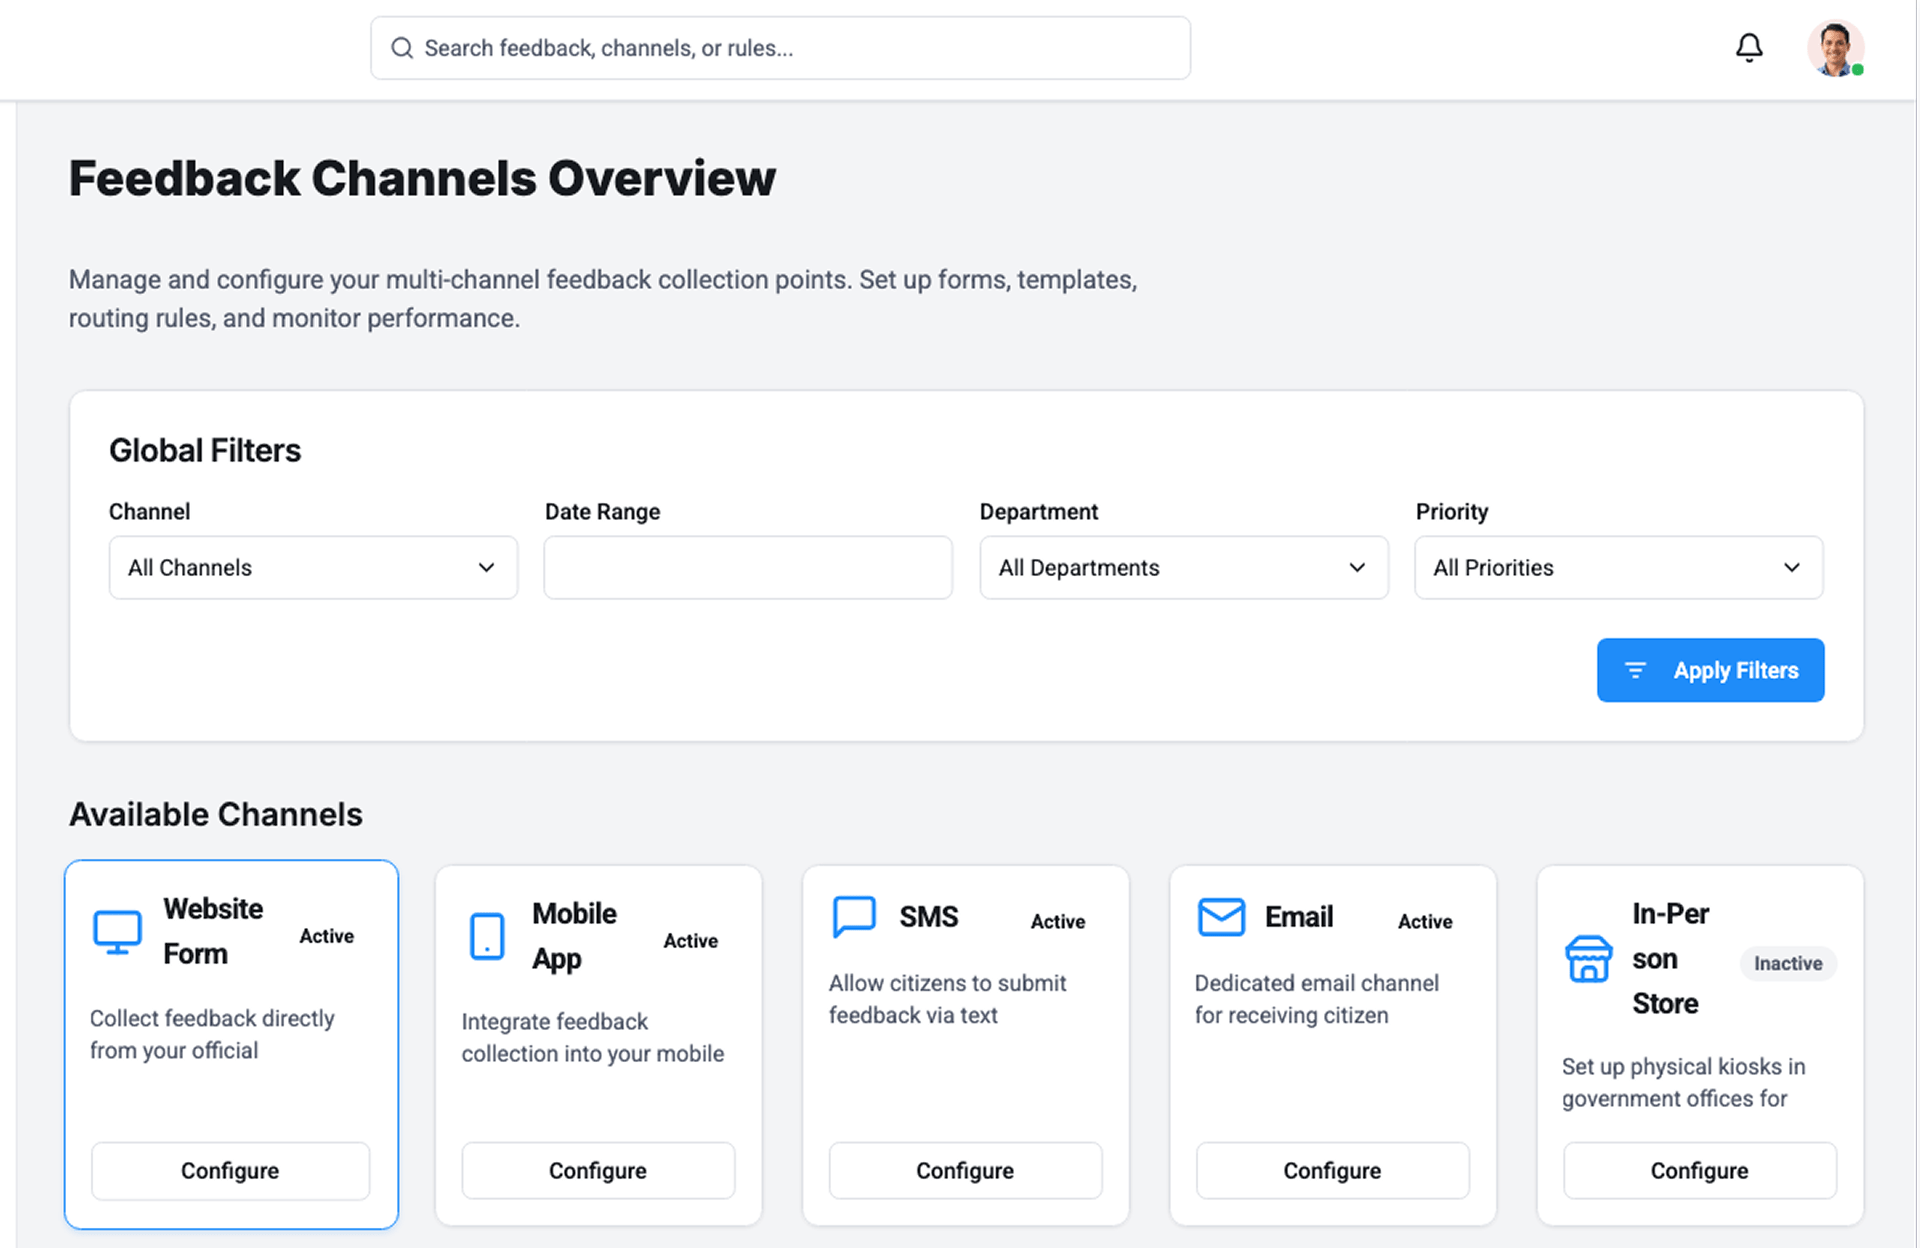Click the Email envelope icon
The height and width of the screenshot is (1248, 1920).
coord(1221,916)
